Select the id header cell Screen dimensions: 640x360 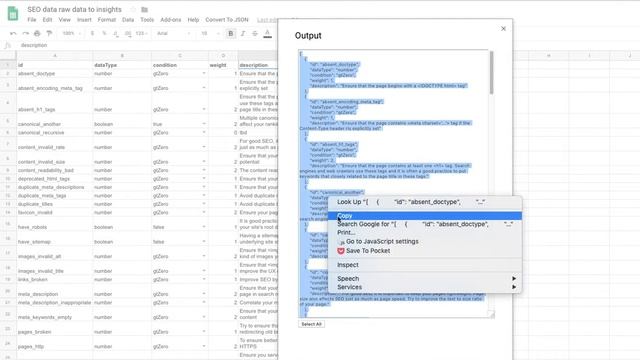(x=55, y=65)
